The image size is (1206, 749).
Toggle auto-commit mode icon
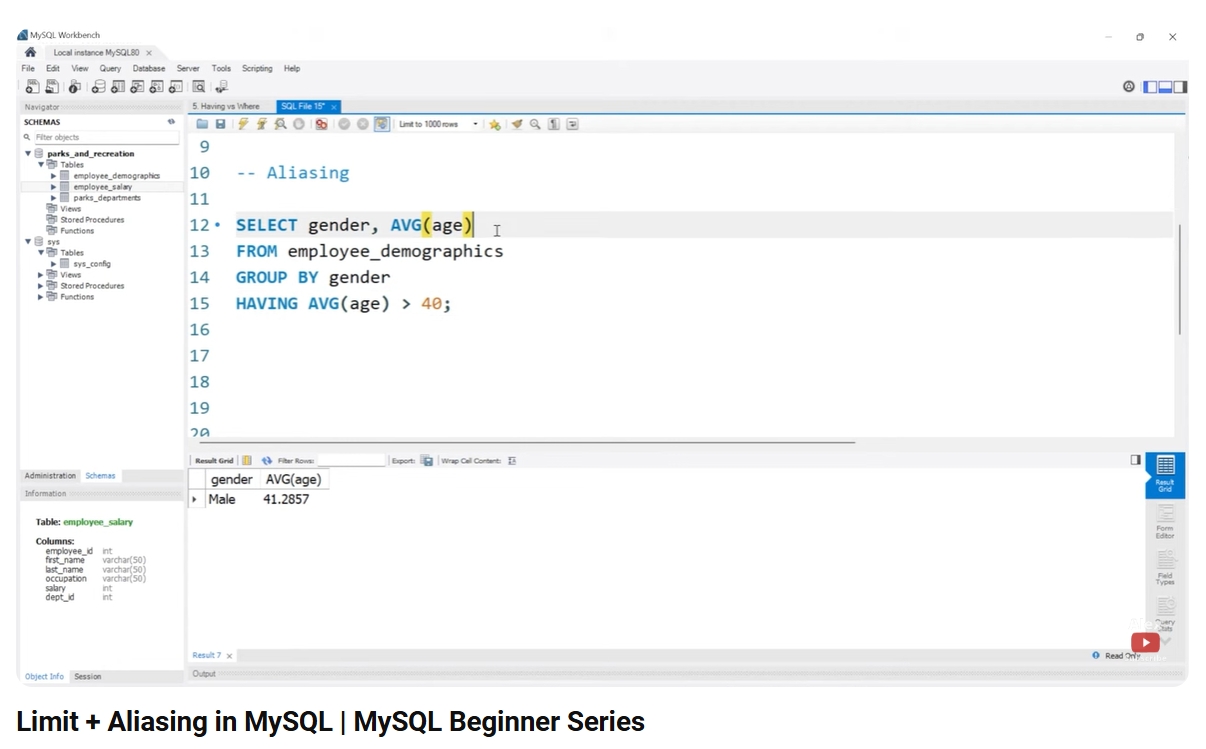click(382, 124)
